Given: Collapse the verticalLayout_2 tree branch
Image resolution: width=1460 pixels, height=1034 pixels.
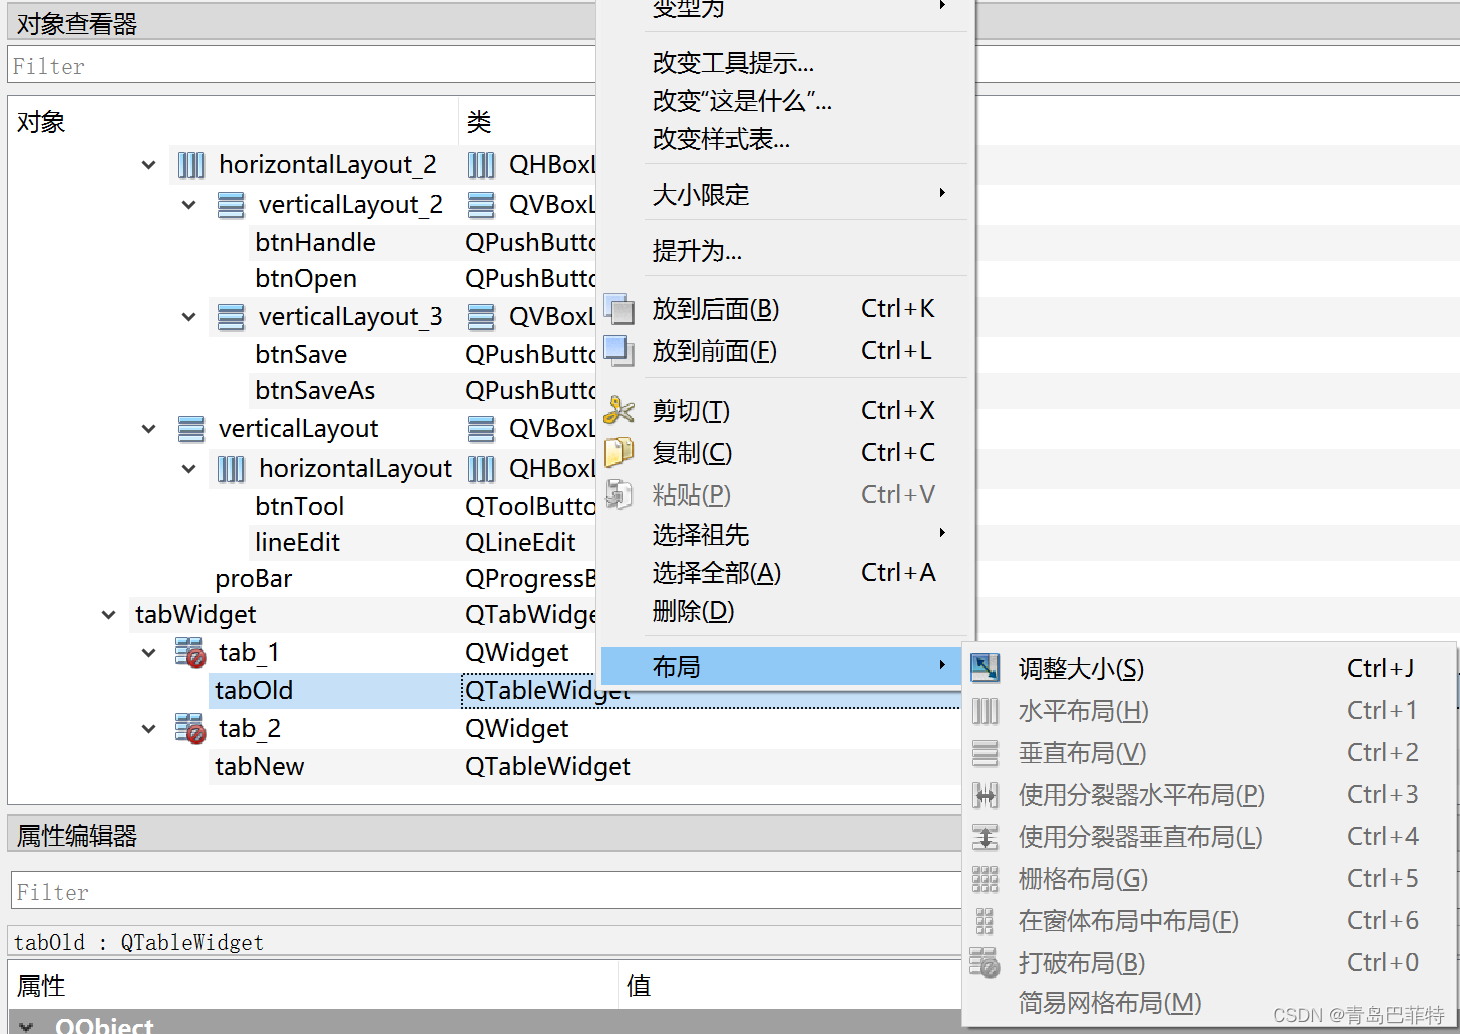Looking at the screenshot, I should pyautogui.click(x=188, y=204).
